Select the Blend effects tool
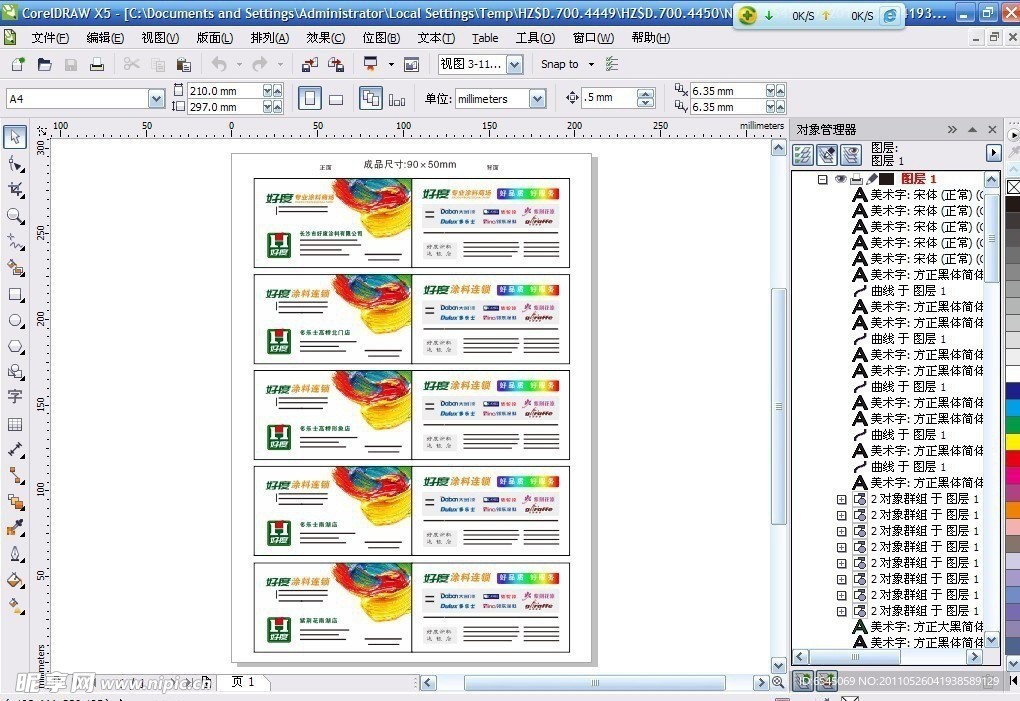1020x701 pixels. (16, 502)
